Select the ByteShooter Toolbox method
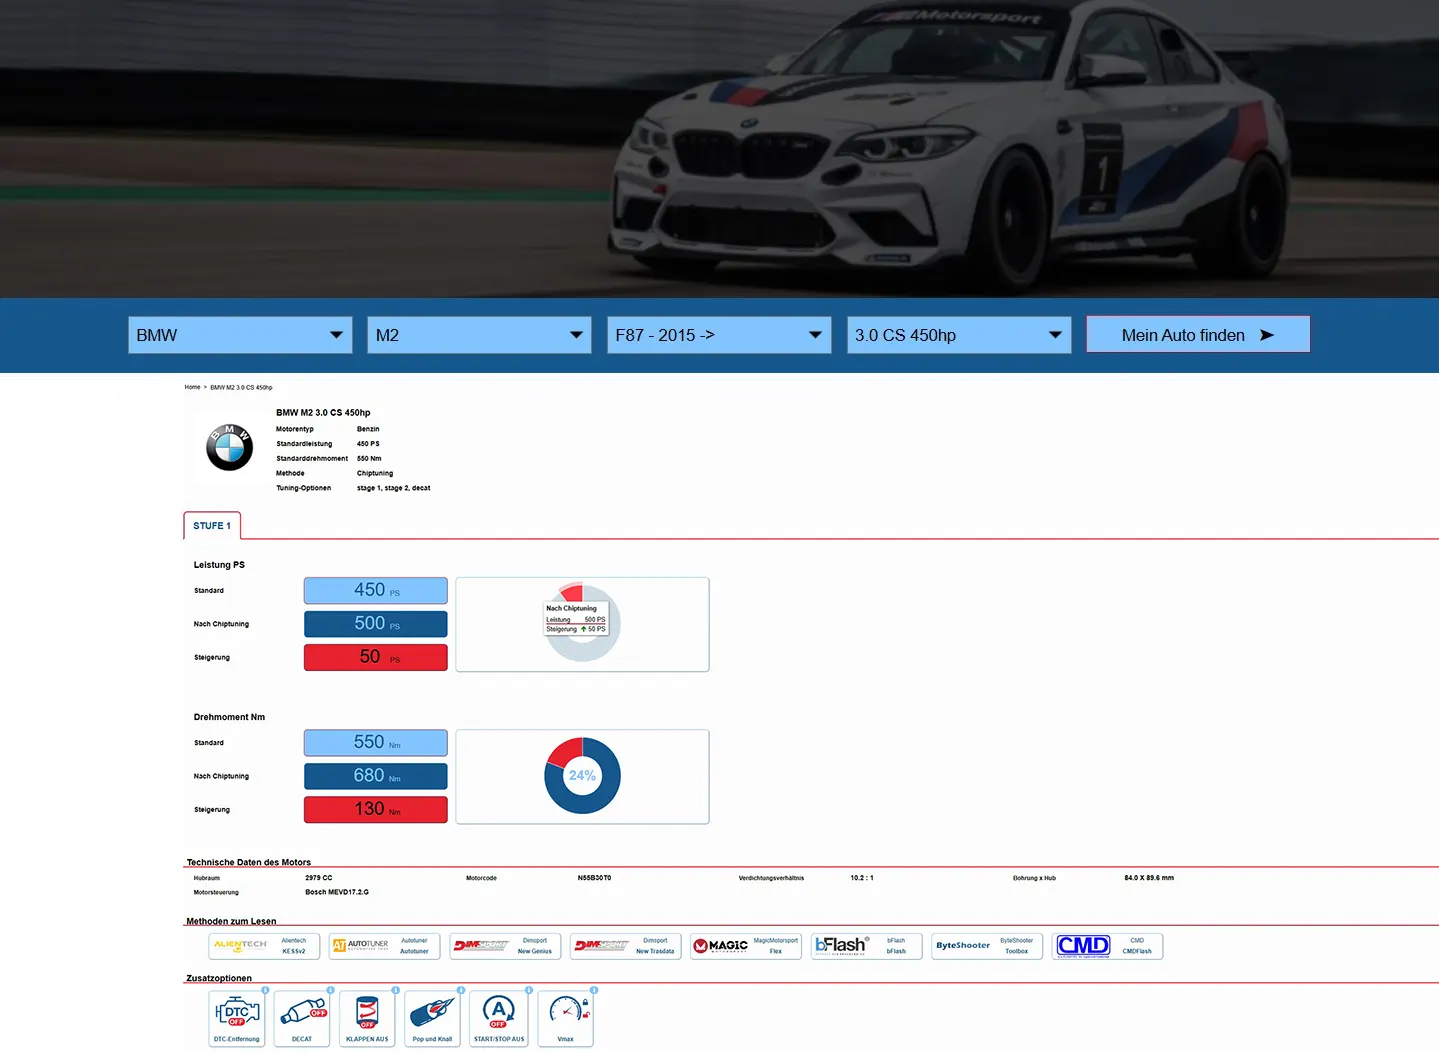 [x=987, y=946]
